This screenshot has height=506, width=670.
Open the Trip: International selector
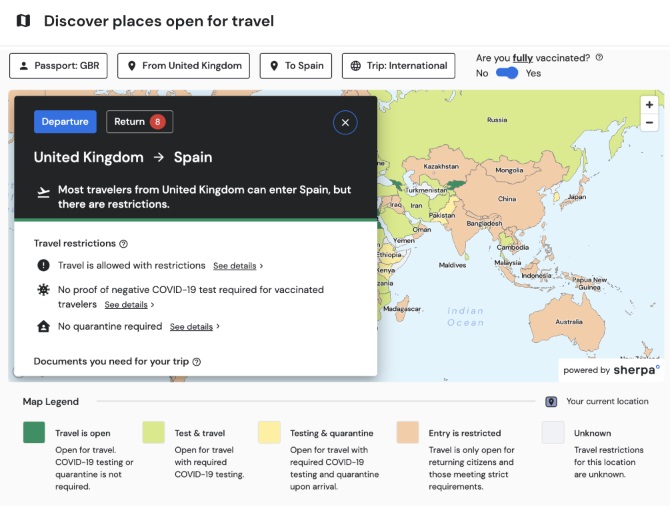point(398,66)
